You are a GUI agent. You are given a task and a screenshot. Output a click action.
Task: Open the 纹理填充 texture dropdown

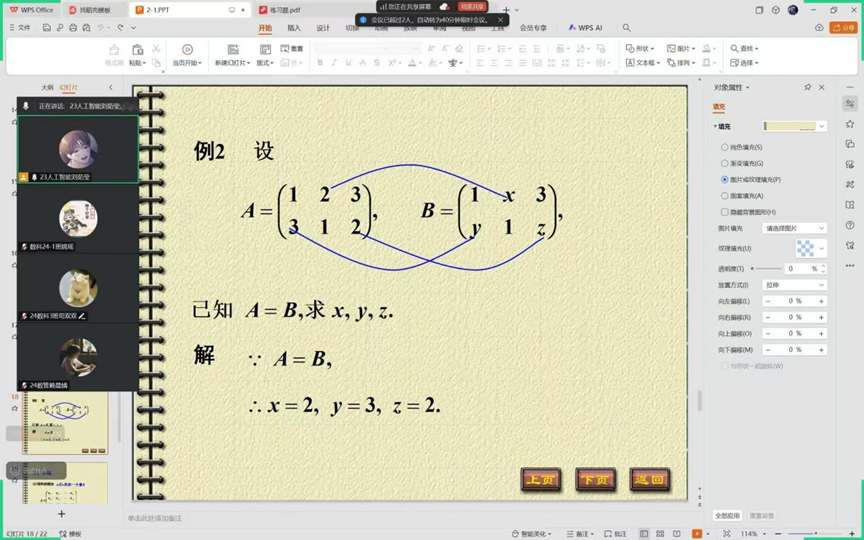tap(810, 248)
